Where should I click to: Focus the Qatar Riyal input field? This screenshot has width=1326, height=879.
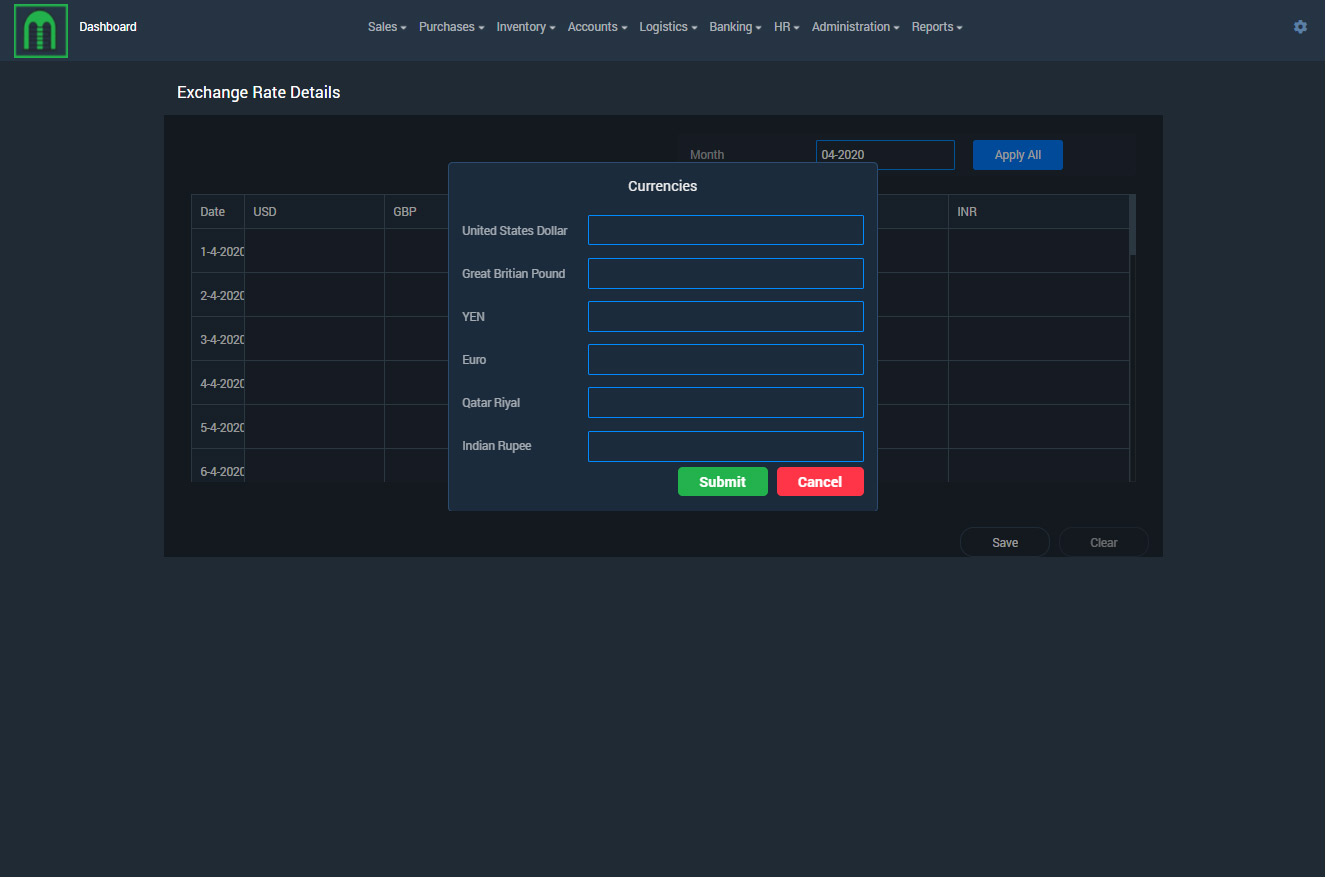[x=726, y=402]
